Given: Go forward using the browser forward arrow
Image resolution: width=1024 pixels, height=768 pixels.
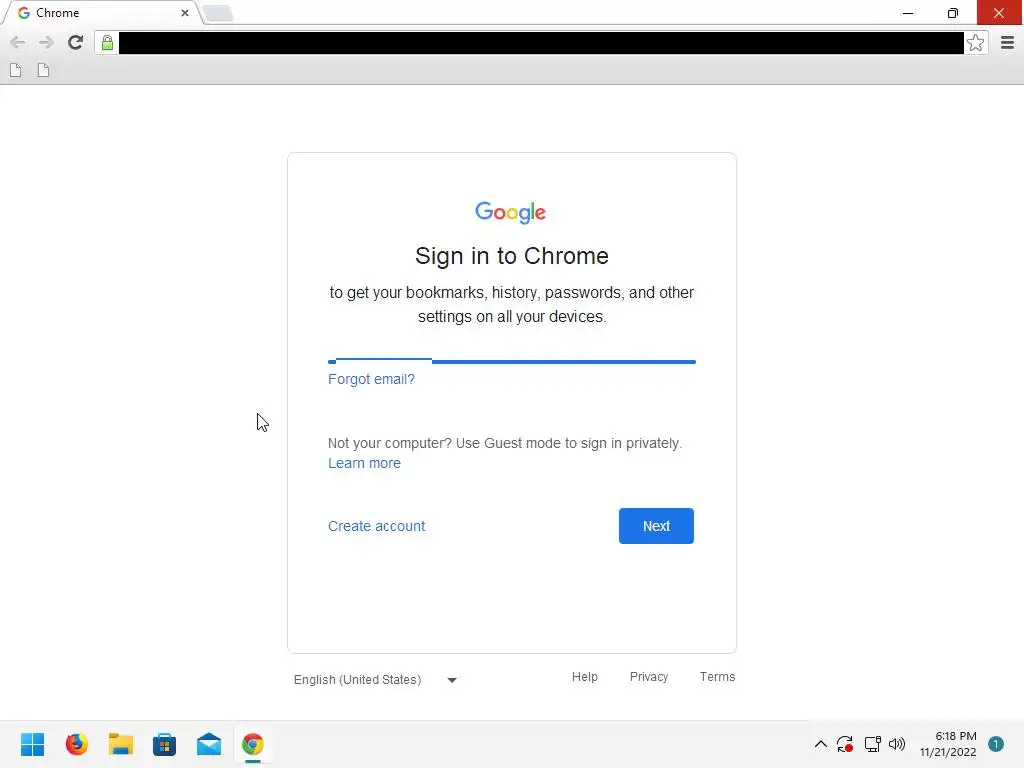Looking at the screenshot, I should (x=46, y=43).
